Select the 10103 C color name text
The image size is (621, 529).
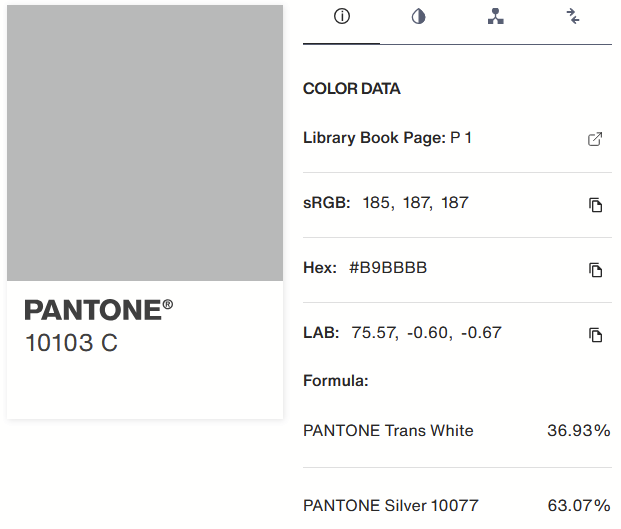71,343
